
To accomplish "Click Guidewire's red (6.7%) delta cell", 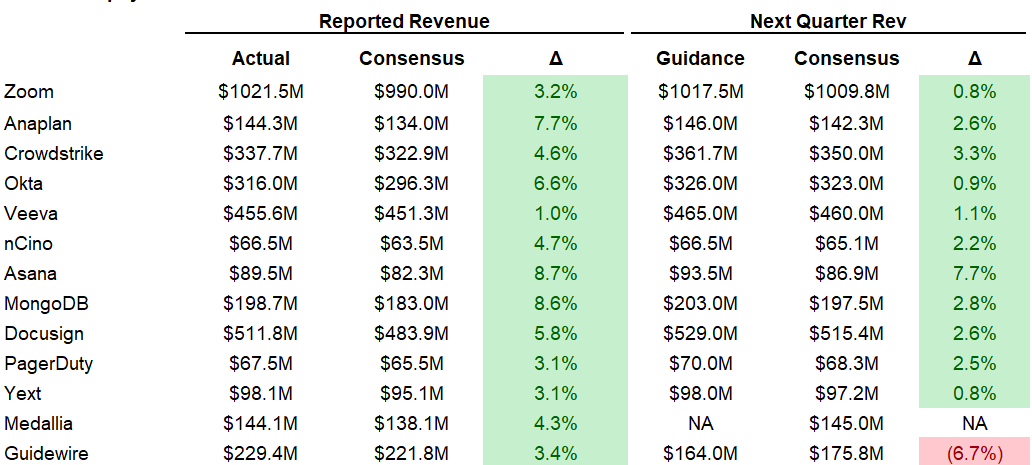I will 975,453.
